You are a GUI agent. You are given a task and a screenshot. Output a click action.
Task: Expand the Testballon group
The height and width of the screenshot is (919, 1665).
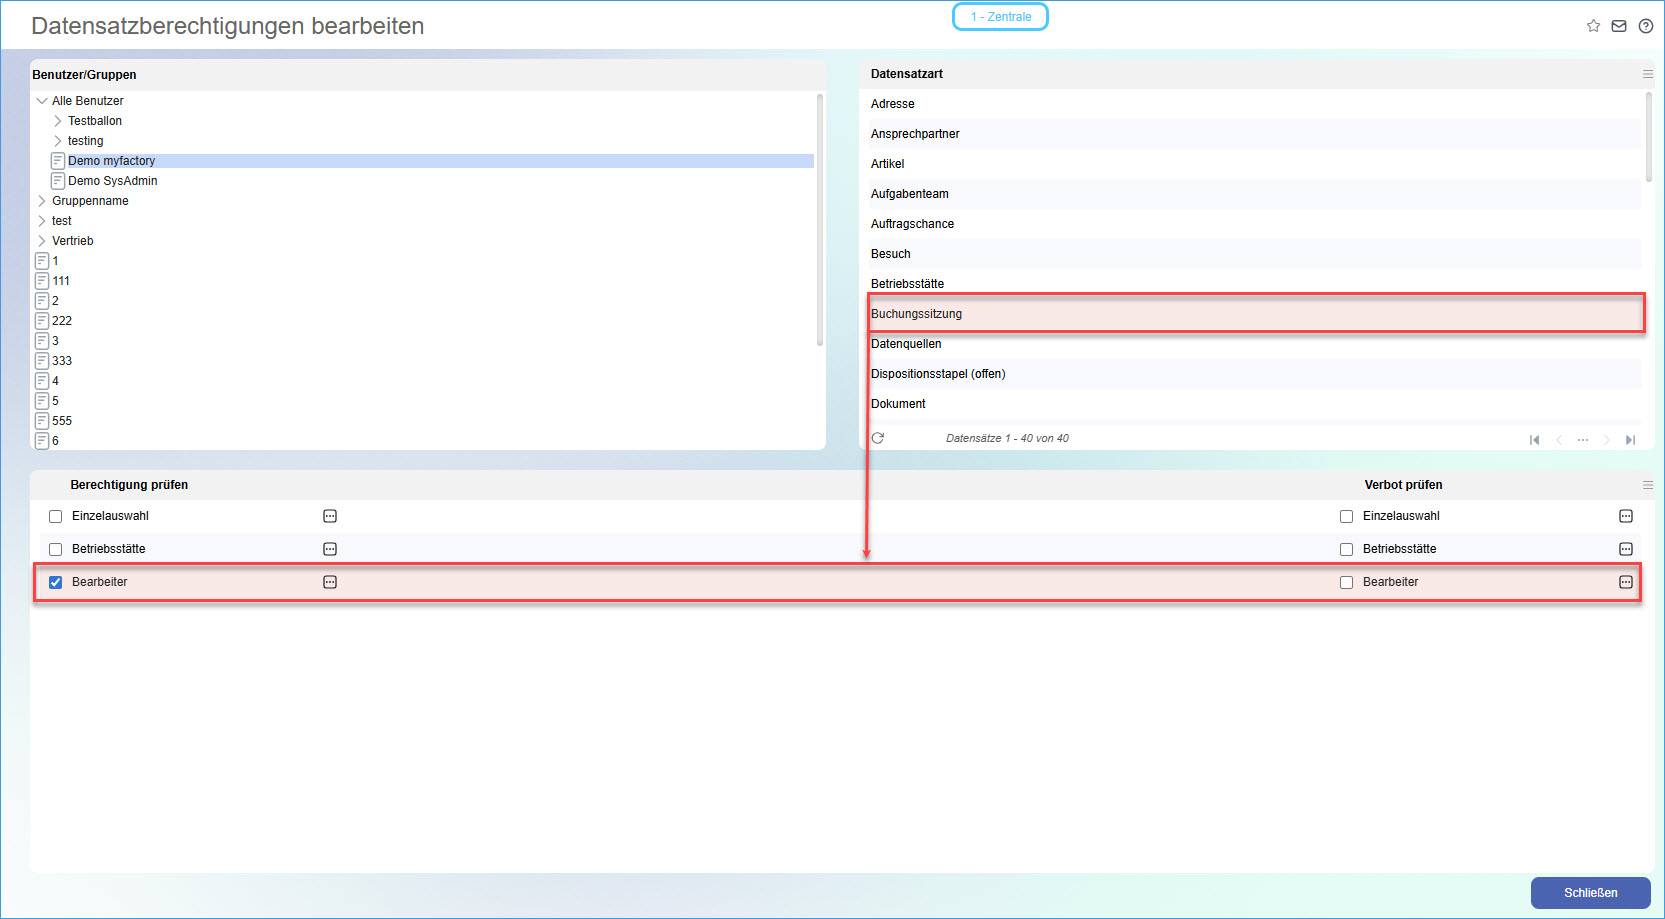point(58,121)
